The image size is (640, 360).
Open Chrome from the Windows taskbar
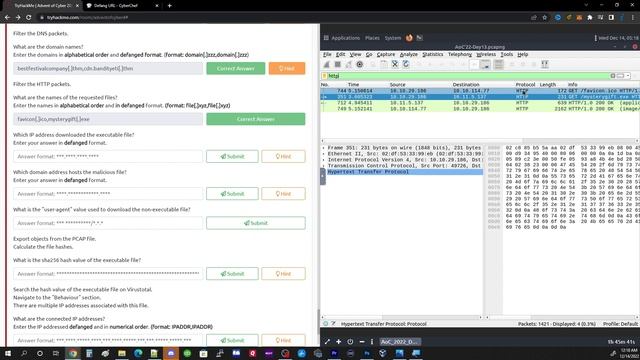click(73, 353)
